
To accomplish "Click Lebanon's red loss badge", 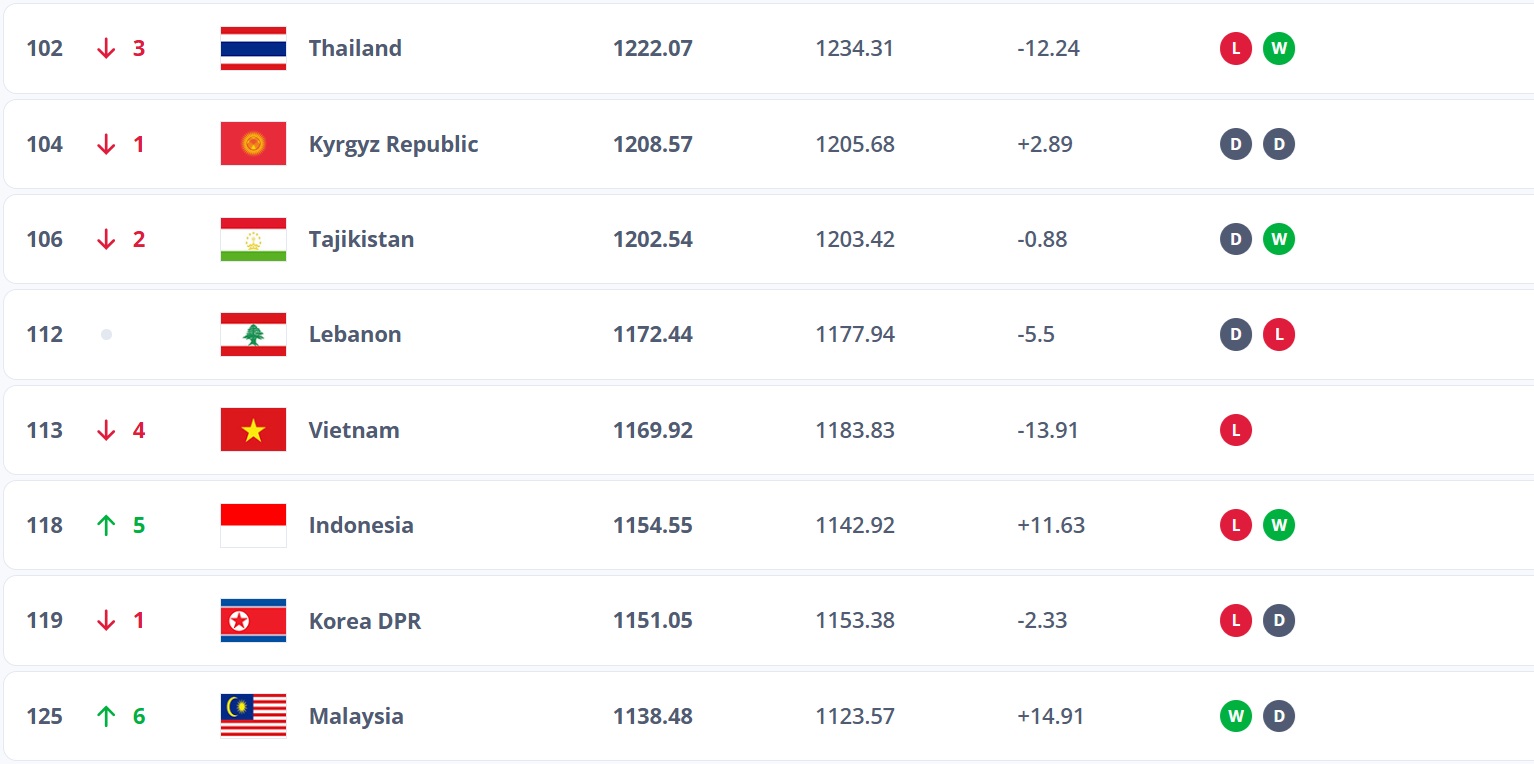I will (1278, 334).
